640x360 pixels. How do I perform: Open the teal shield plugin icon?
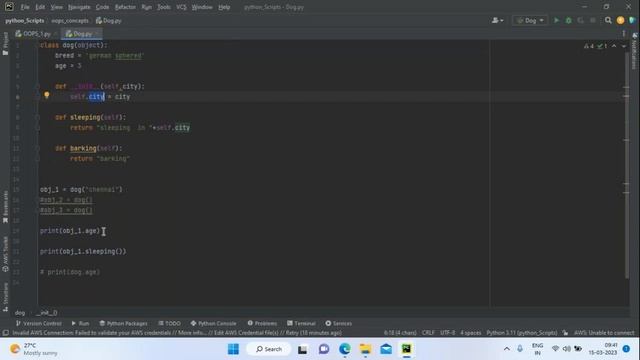tap(633, 20)
